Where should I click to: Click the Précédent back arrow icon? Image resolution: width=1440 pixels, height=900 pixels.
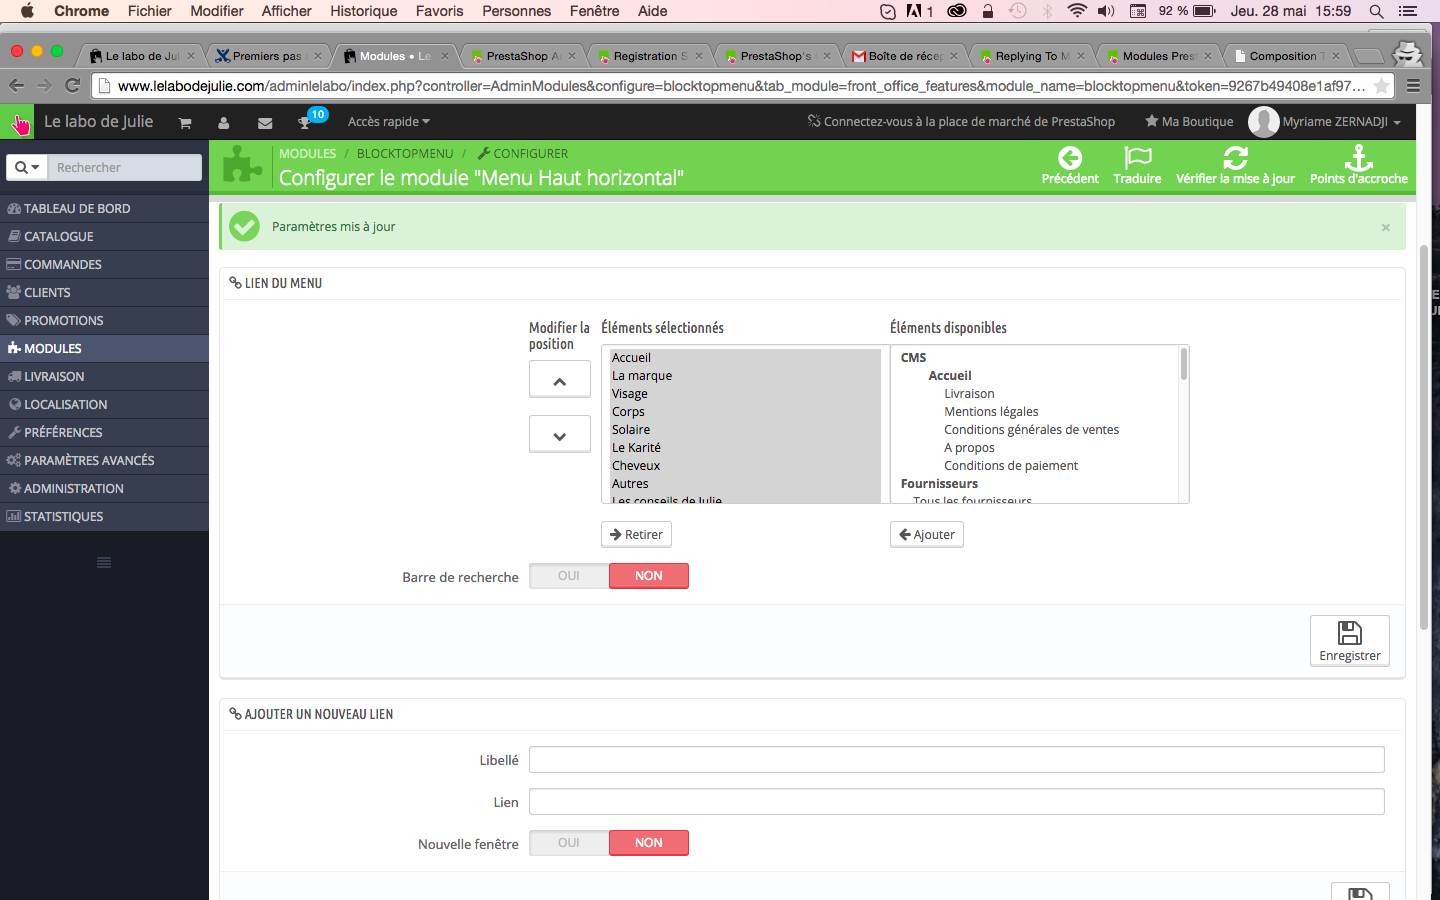1070,158
